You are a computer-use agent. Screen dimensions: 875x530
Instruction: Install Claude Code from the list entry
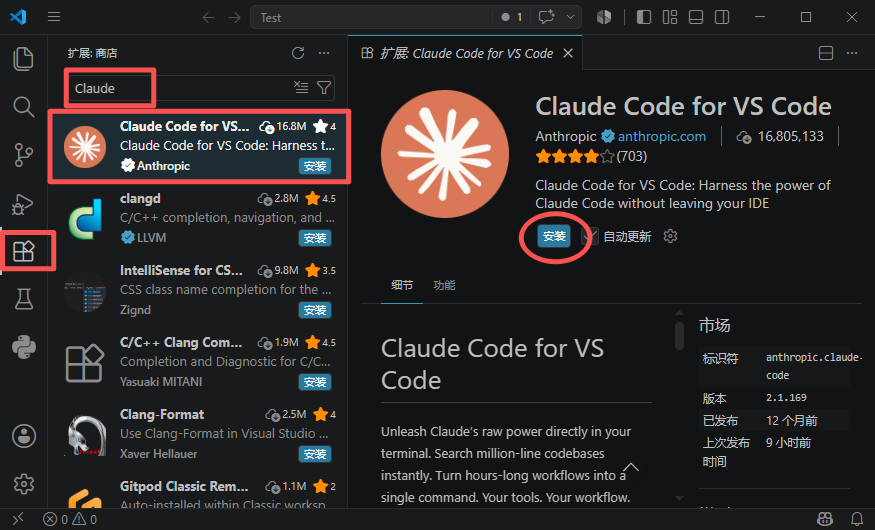coord(315,166)
